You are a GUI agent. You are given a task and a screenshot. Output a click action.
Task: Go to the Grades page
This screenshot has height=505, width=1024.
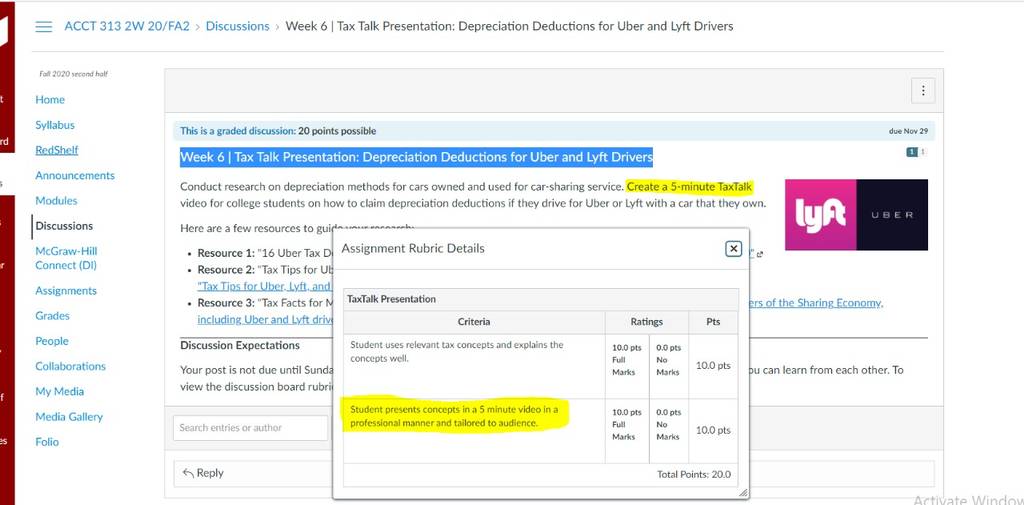click(52, 316)
